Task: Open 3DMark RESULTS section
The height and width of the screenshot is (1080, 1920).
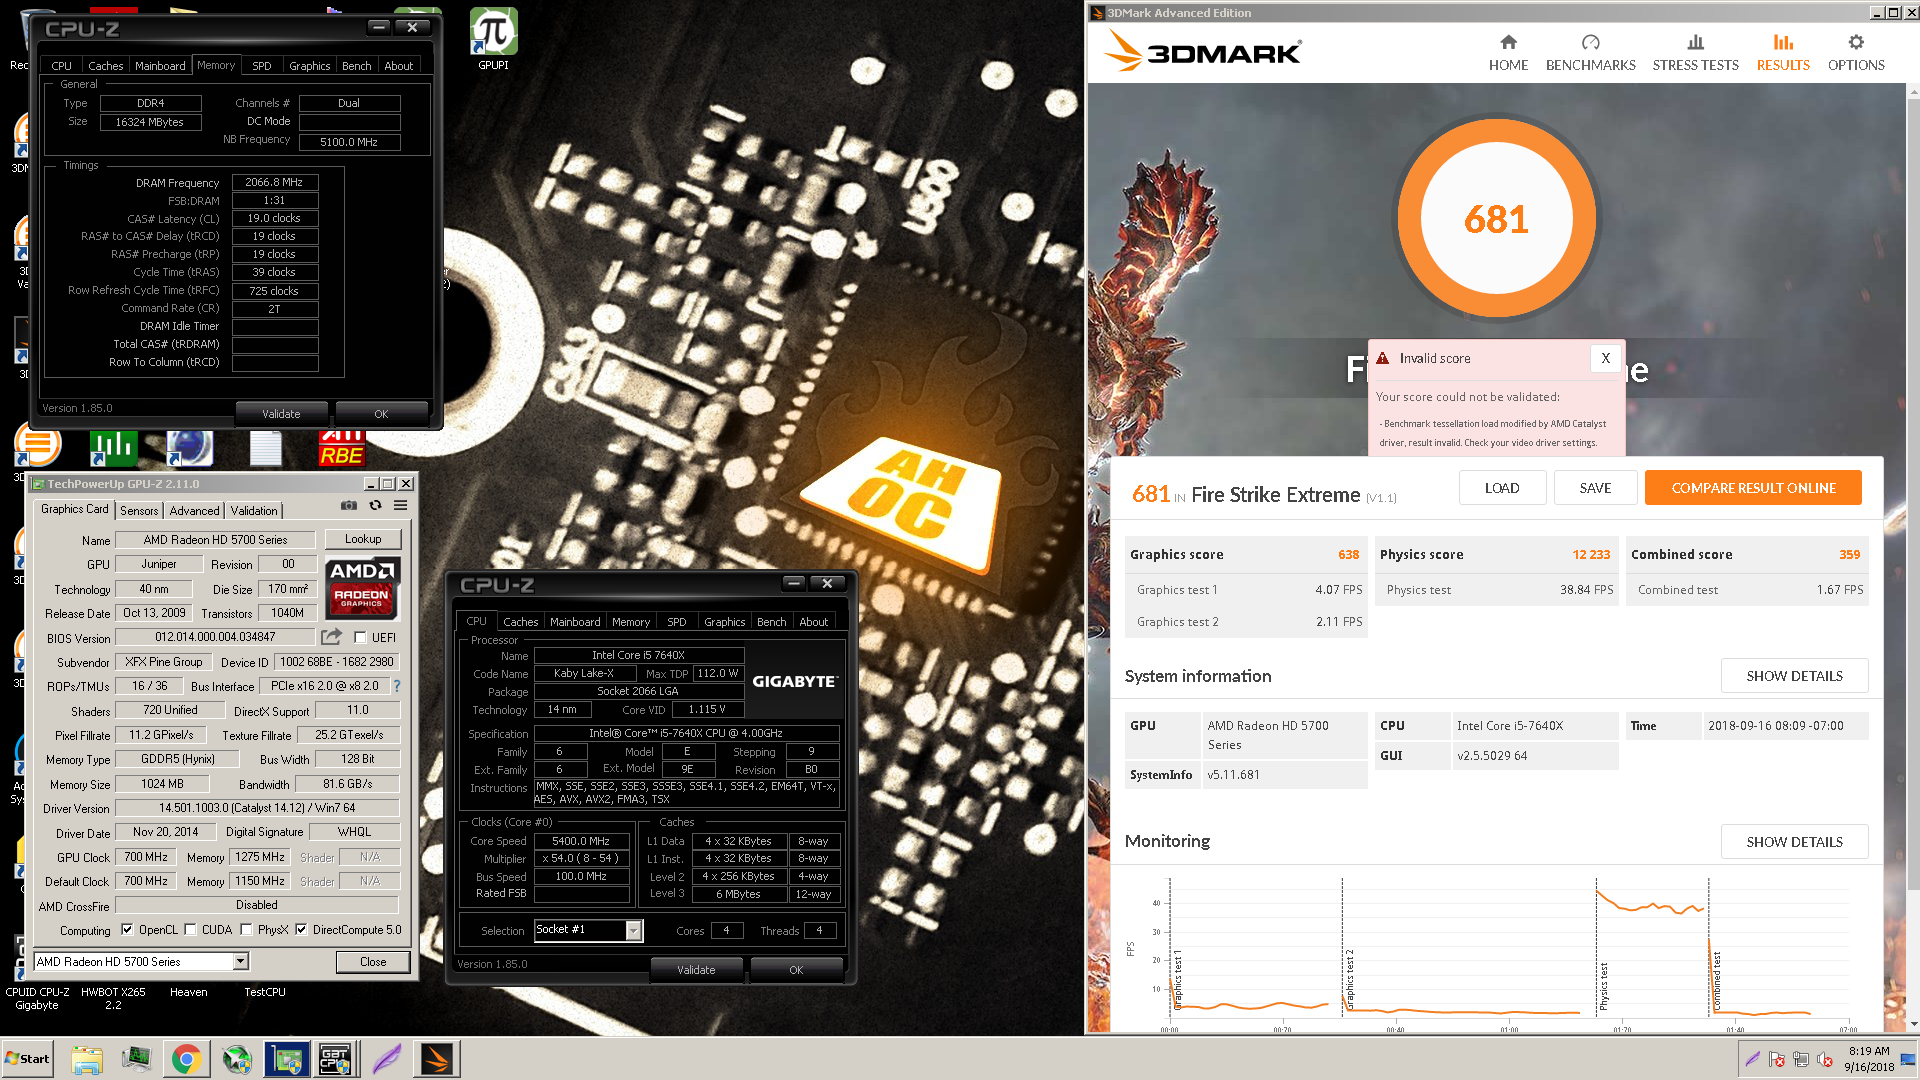Action: tap(1783, 53)
